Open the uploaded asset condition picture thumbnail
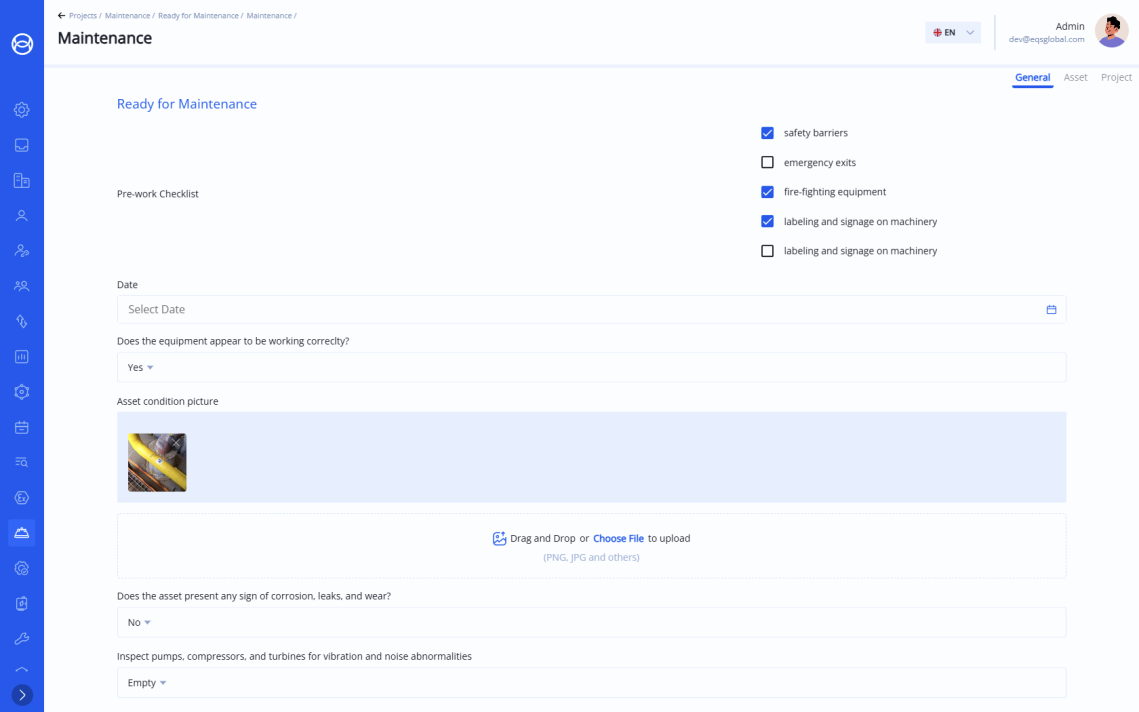Viewport: 1139px width, 712px height. point(157,462)
